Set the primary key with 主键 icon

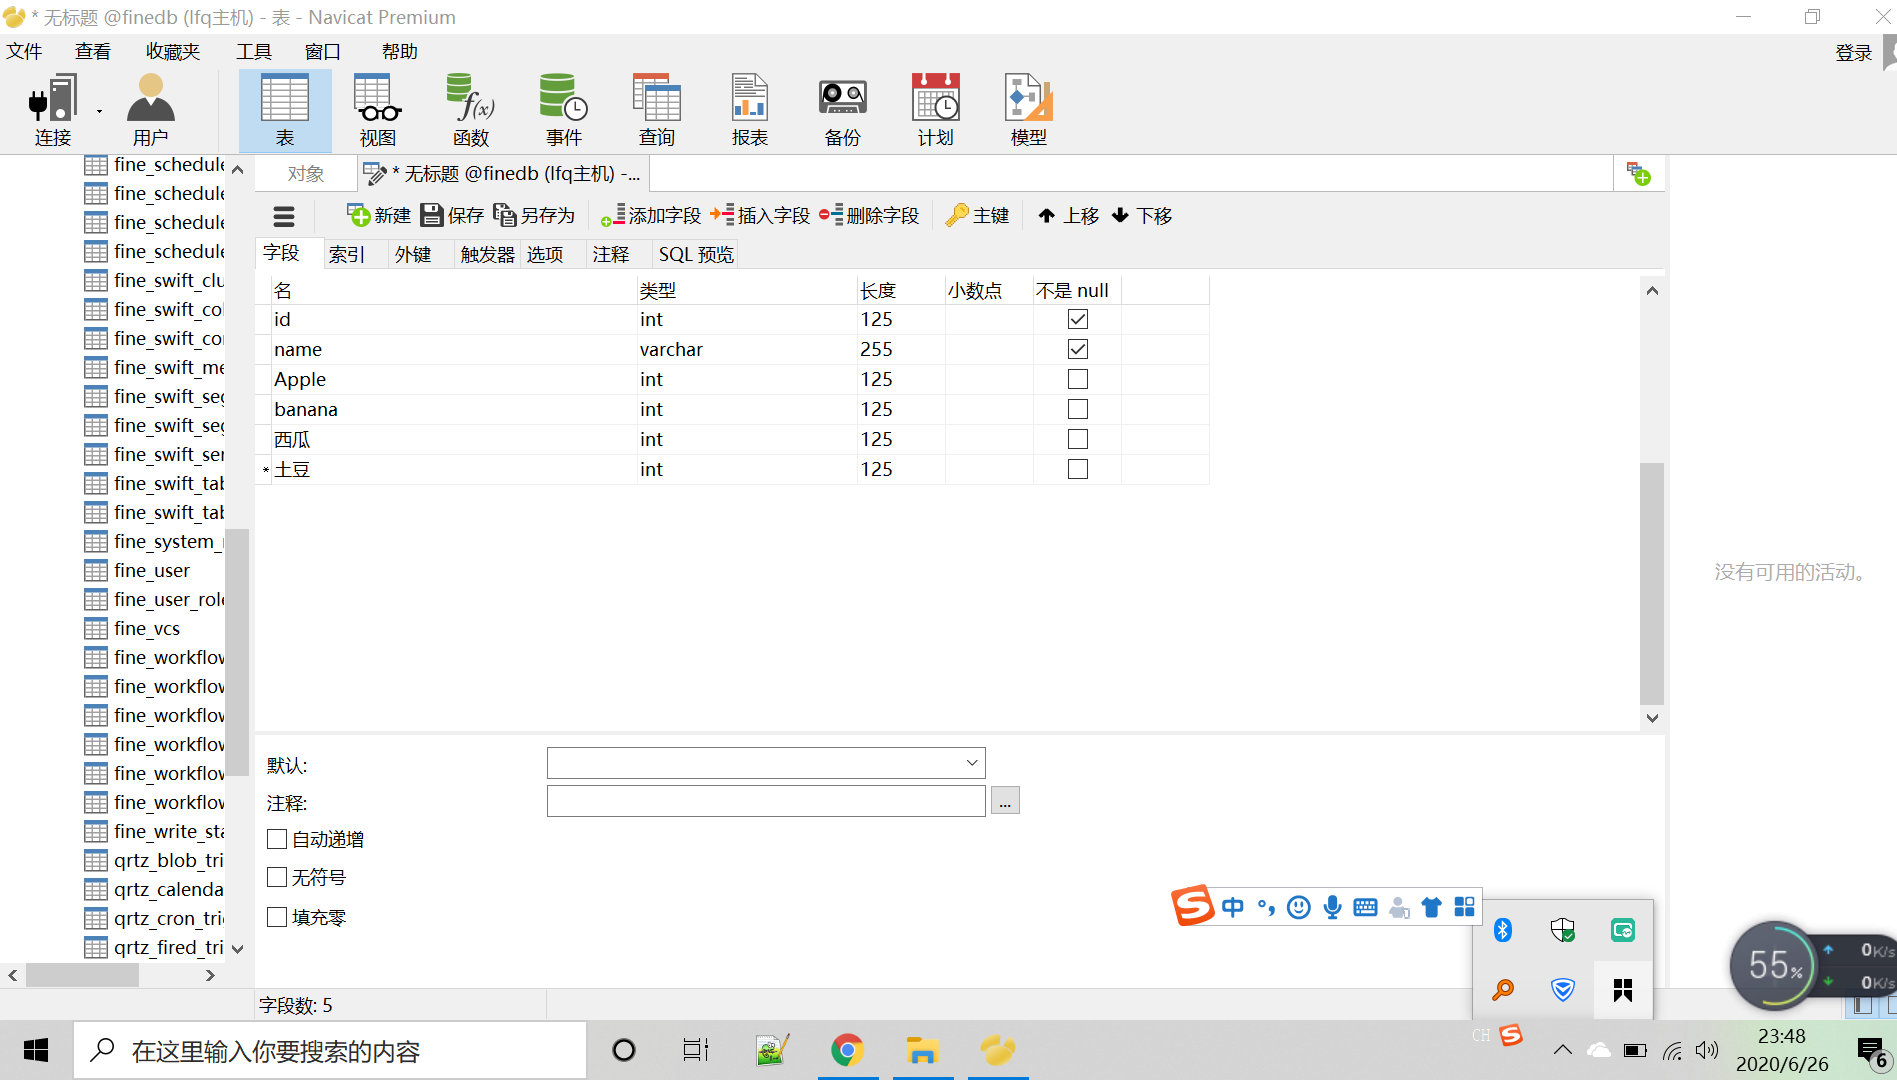pyautogui.click(x=977, y=215)
